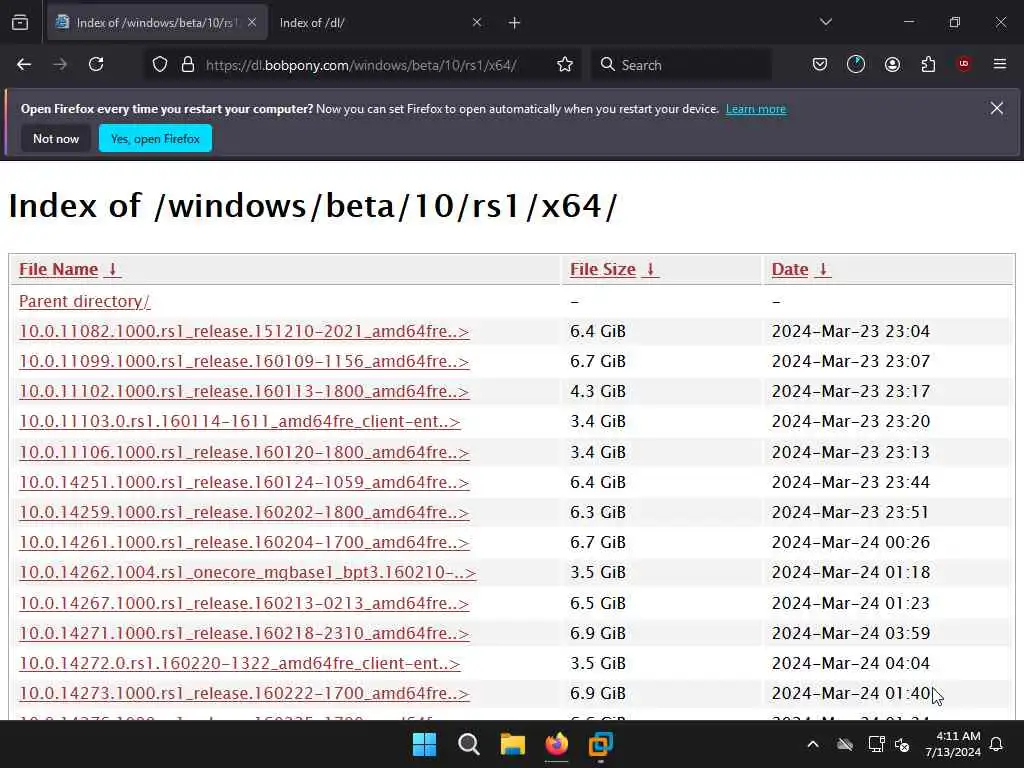This screenshot has width=1024, height=768.
Task: Click the 10.0.14267.1000 rs1_release link
Action: (x=244, y=603)
